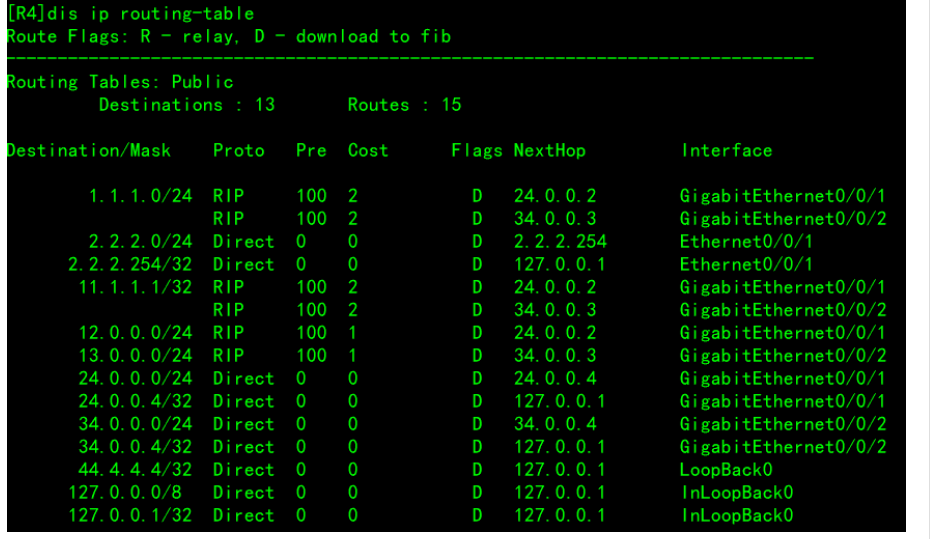
Task: Click next hop 2.2.2.254
Action: coord(560,242)
